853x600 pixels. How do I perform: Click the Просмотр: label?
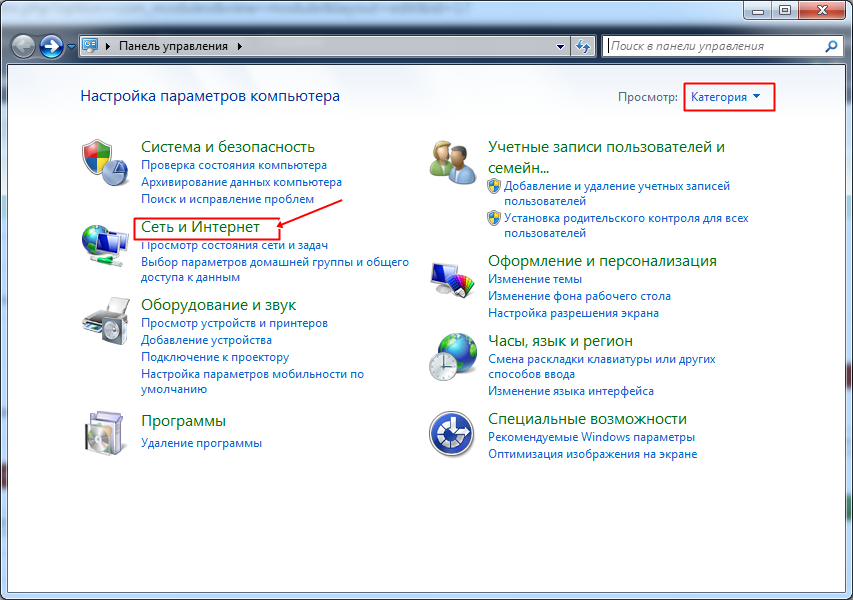[x=647, y=97]
